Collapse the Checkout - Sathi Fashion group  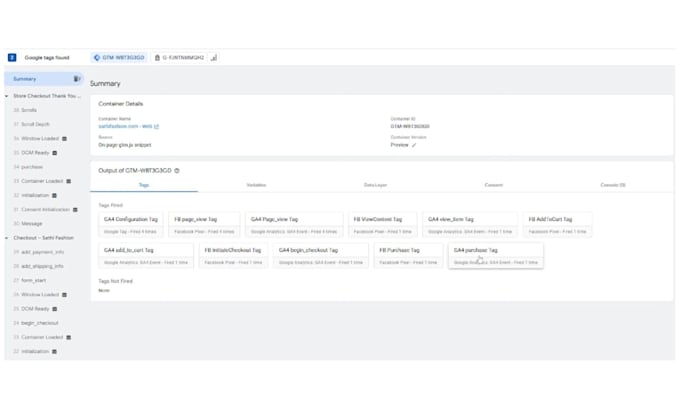tap(7, 238)
